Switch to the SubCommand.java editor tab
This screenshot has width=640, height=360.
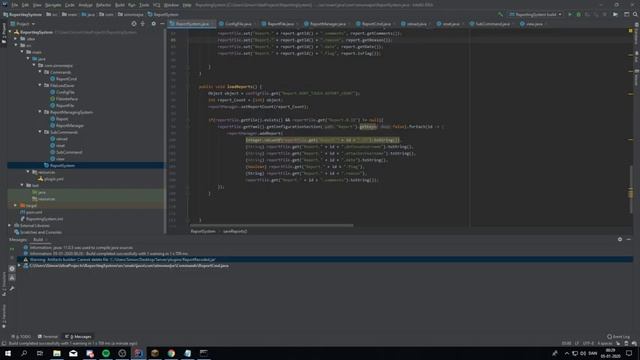pos(491,24)
